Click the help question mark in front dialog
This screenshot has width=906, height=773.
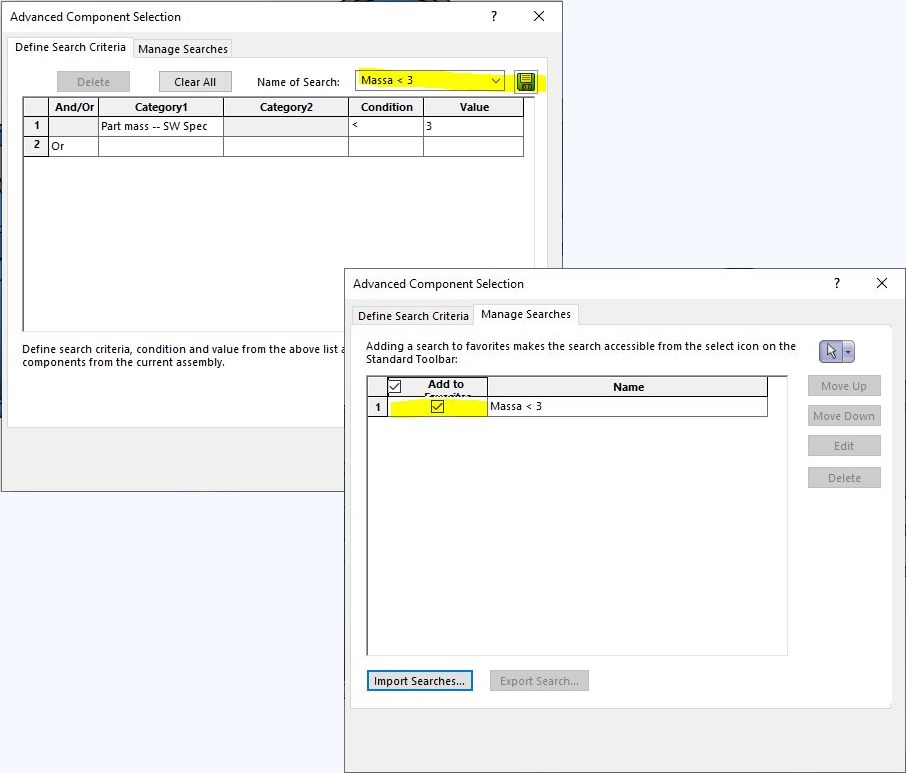[x=837, y=284]
